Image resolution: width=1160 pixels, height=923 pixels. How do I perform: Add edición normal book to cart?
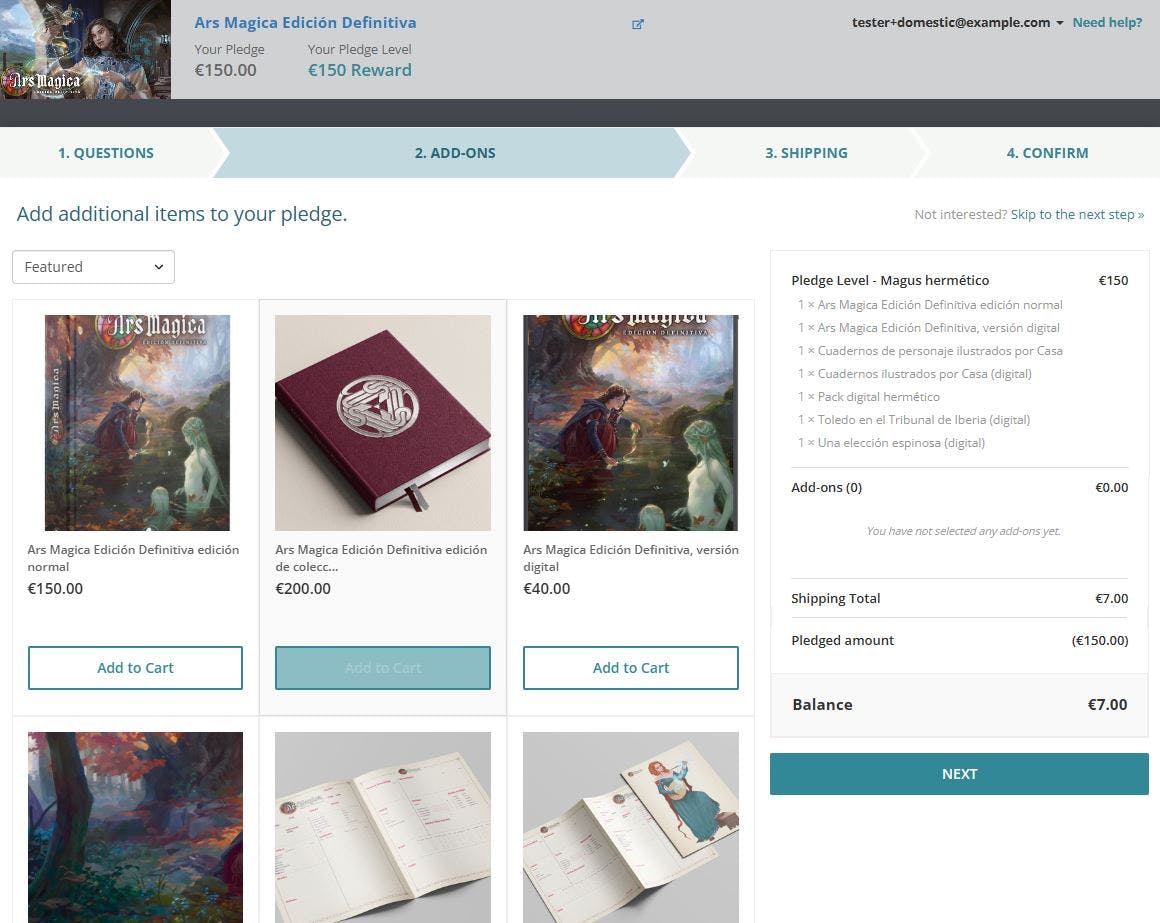point(135,668)
